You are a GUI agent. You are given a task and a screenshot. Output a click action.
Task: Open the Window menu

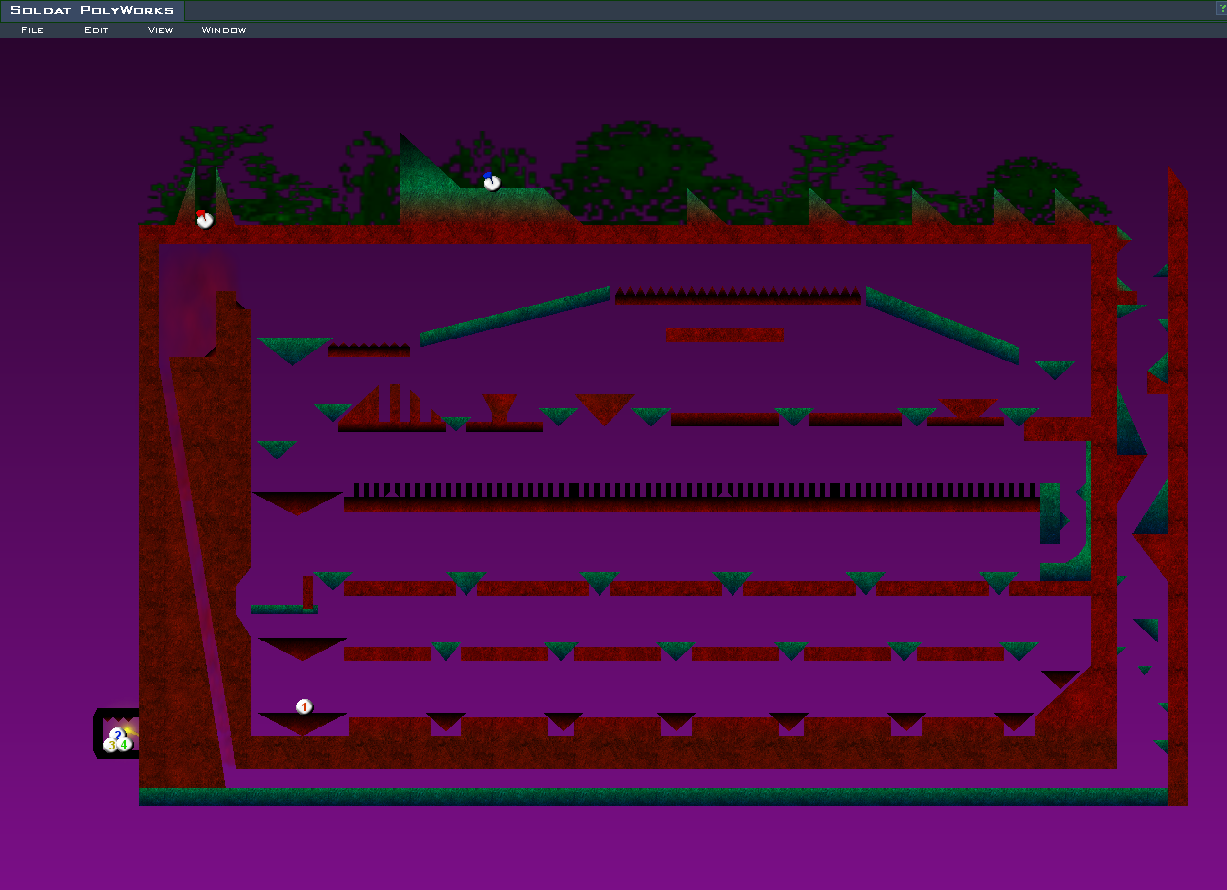pos(223,30)
